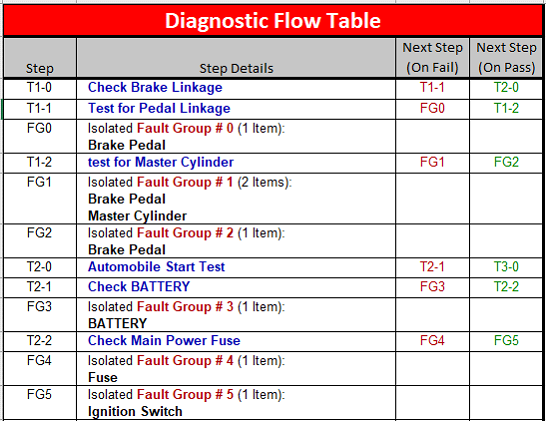Select the 'Check Main Power Fuse' step

coord(164,341)
